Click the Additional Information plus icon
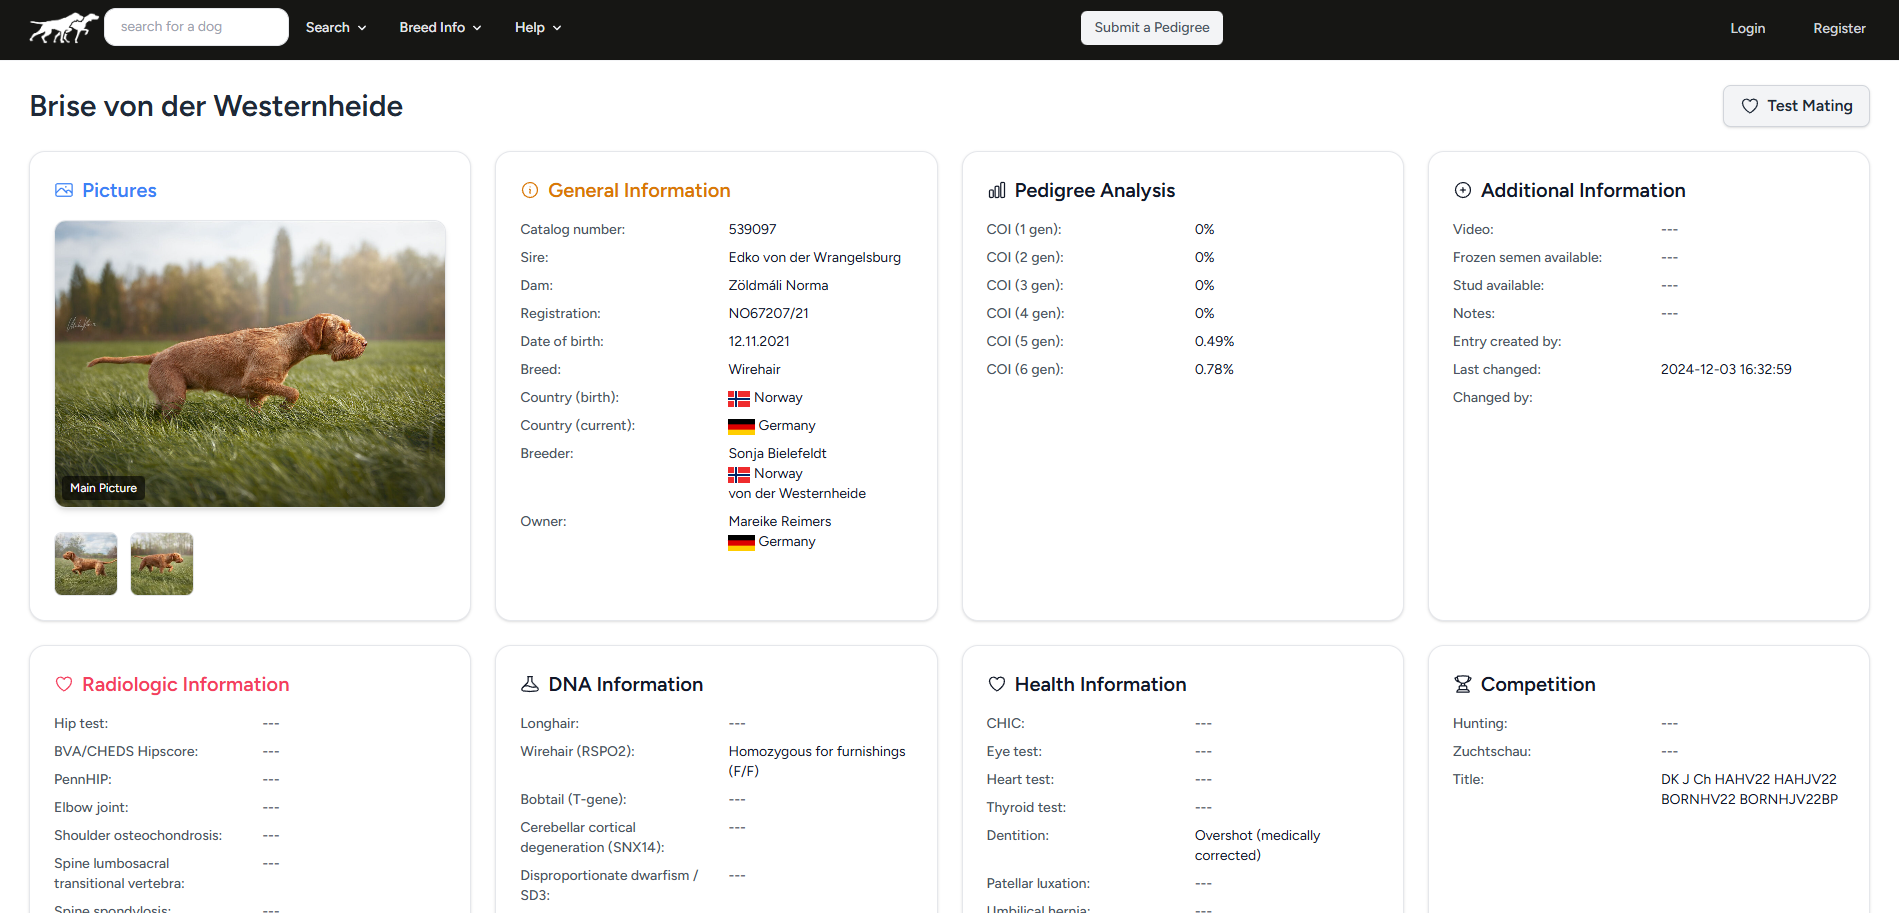 [1462, 190]
